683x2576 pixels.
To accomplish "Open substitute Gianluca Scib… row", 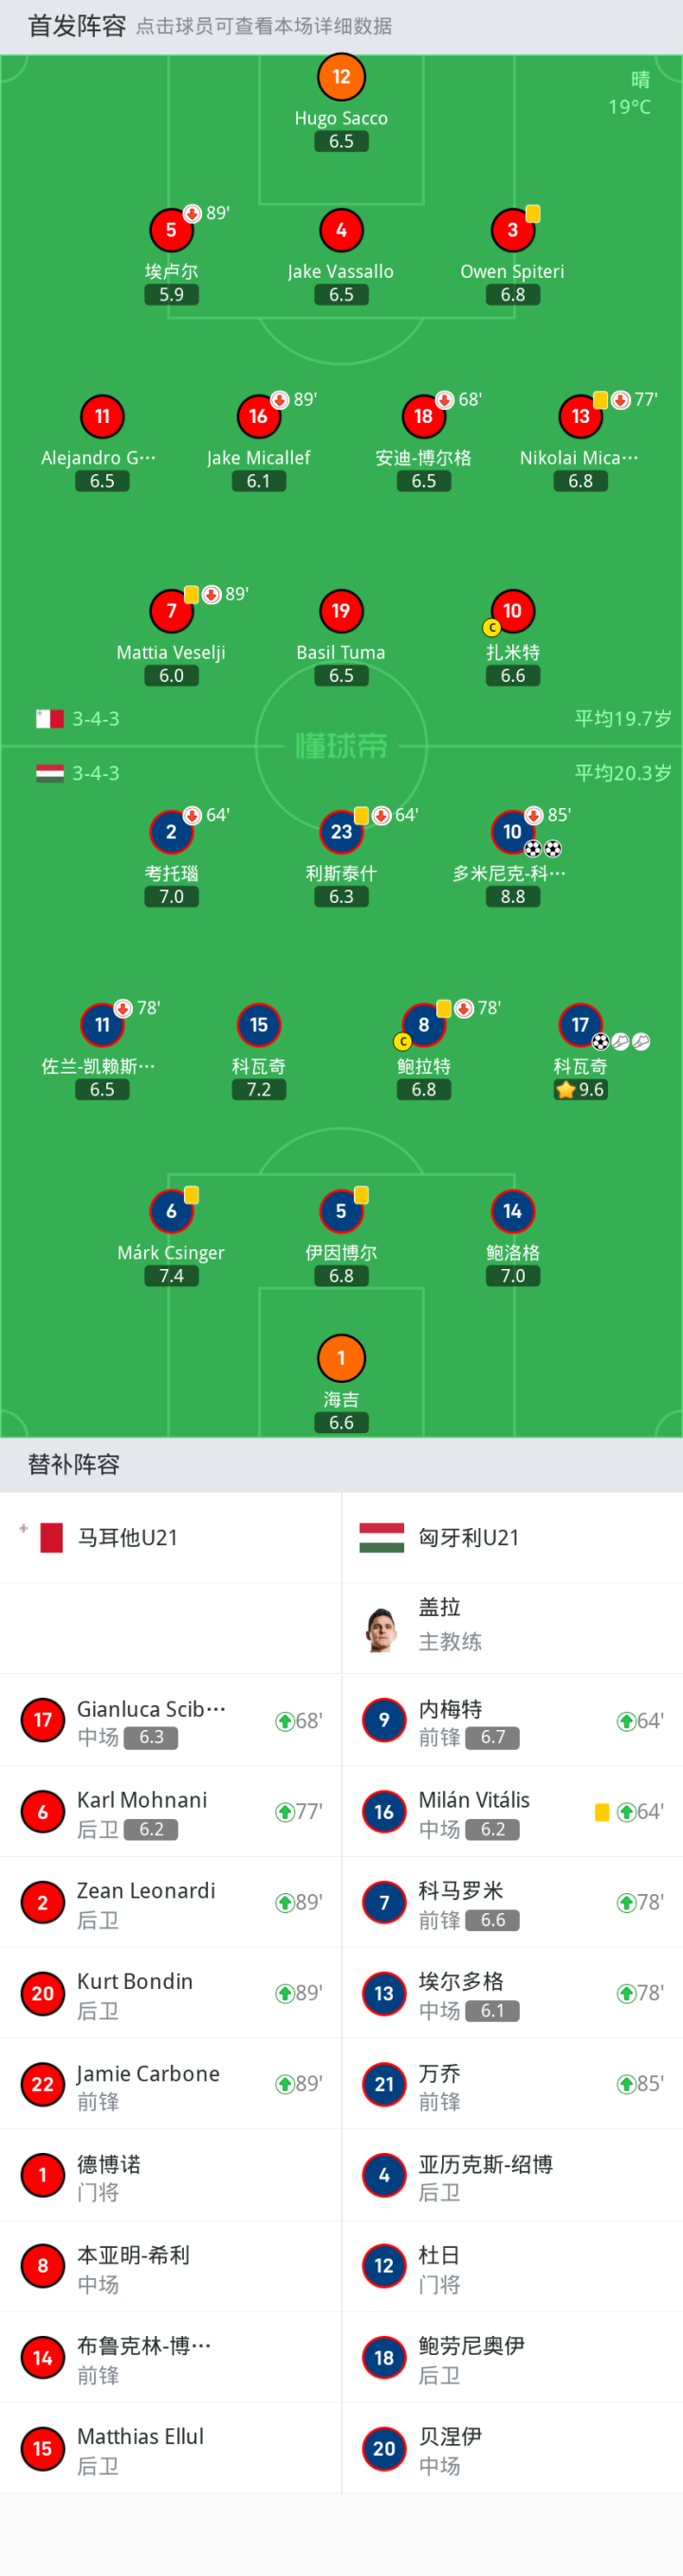I will [171, 1720].
